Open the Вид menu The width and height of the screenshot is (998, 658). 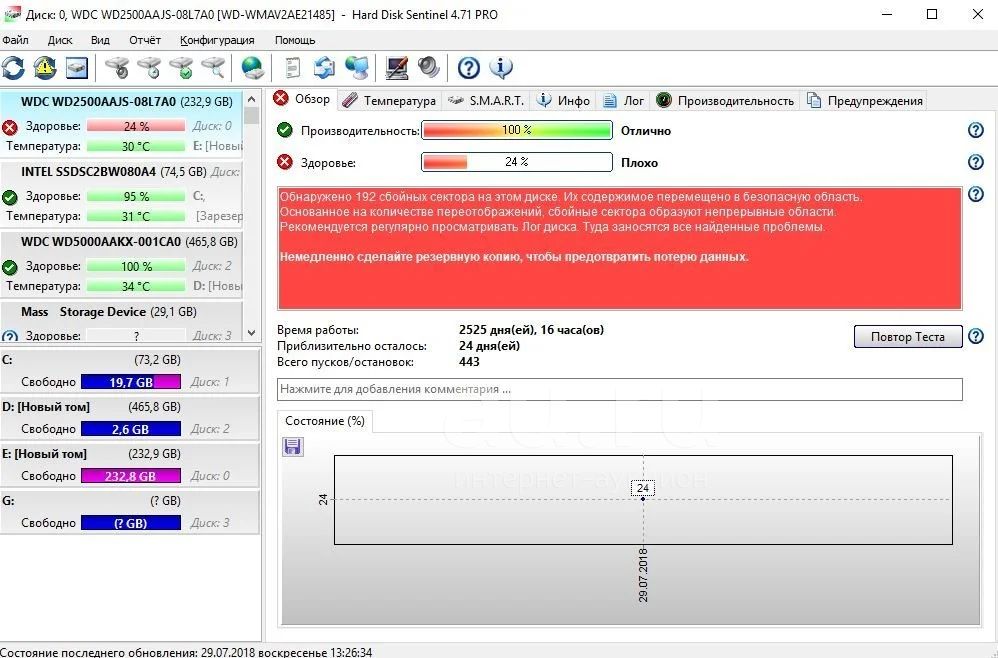(x=100, y=40)
